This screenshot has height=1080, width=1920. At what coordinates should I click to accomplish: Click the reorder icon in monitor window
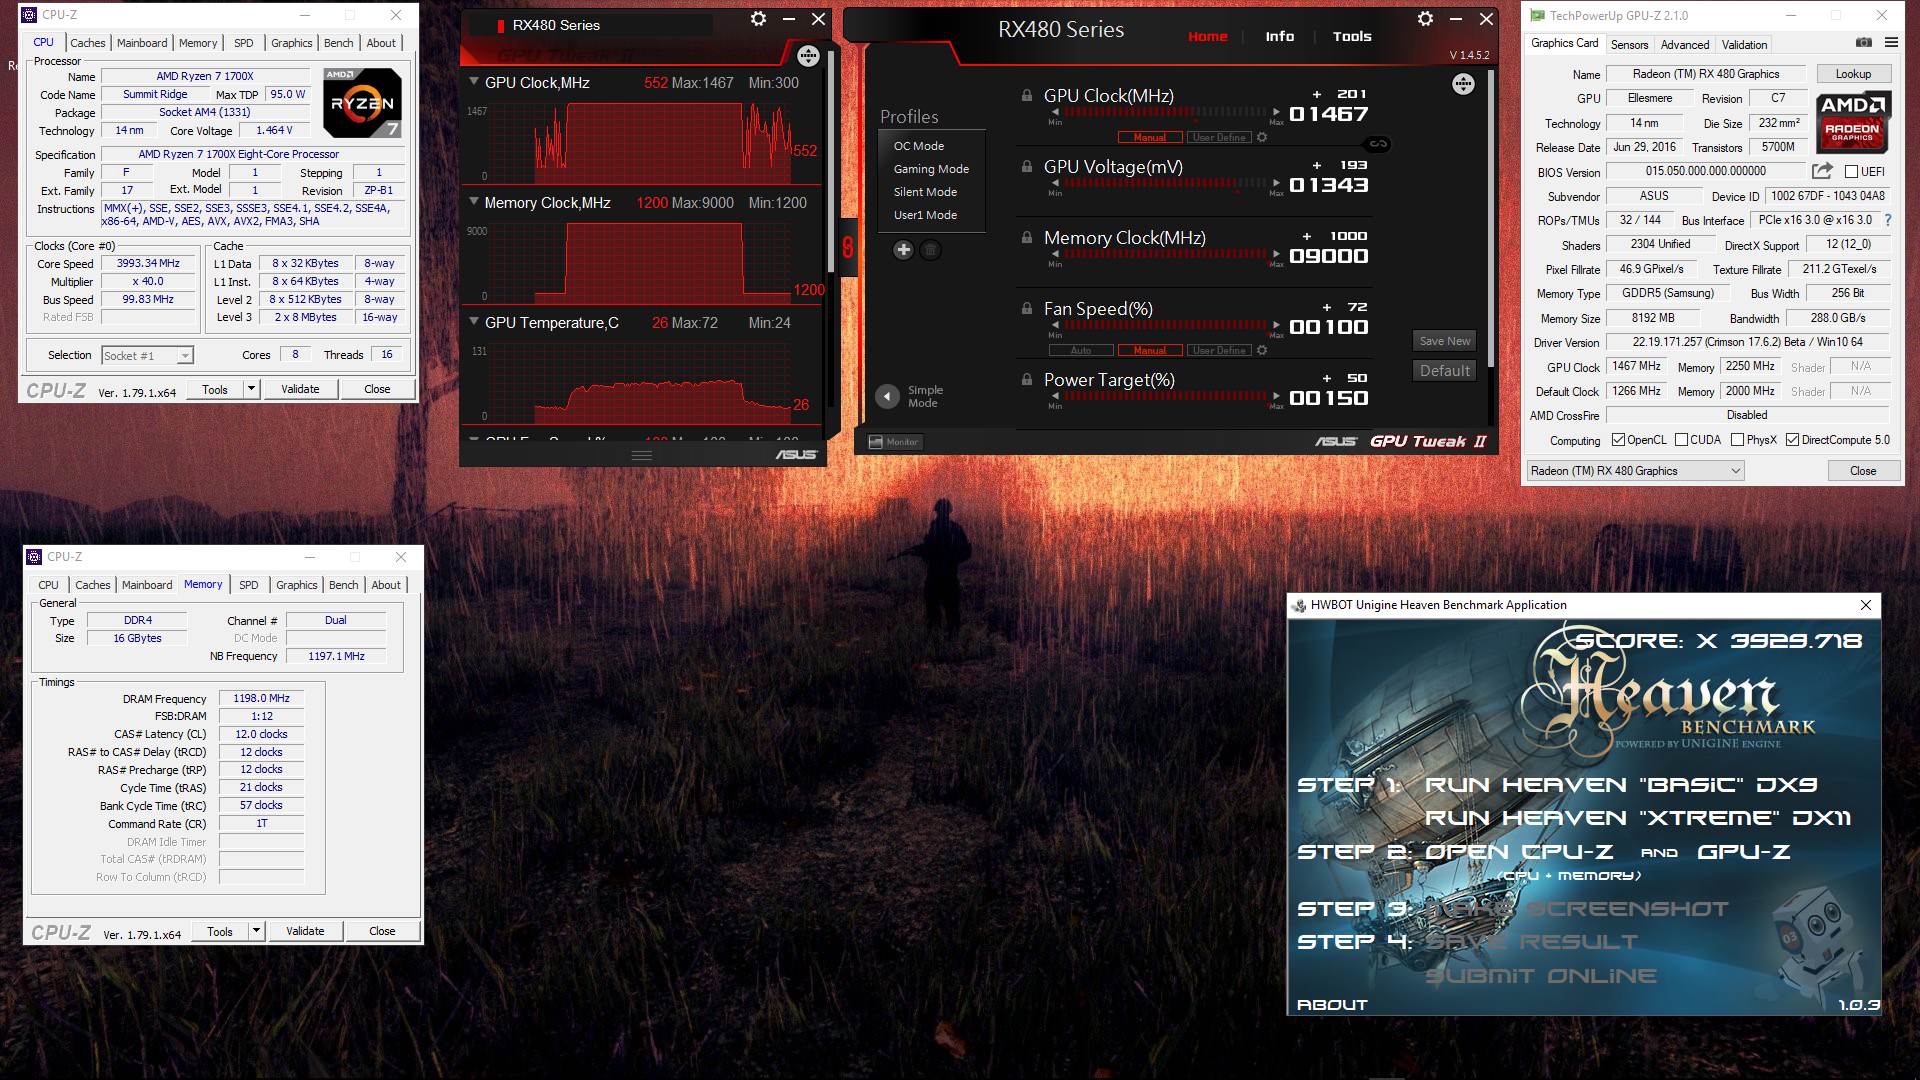(x=808, y=56)
